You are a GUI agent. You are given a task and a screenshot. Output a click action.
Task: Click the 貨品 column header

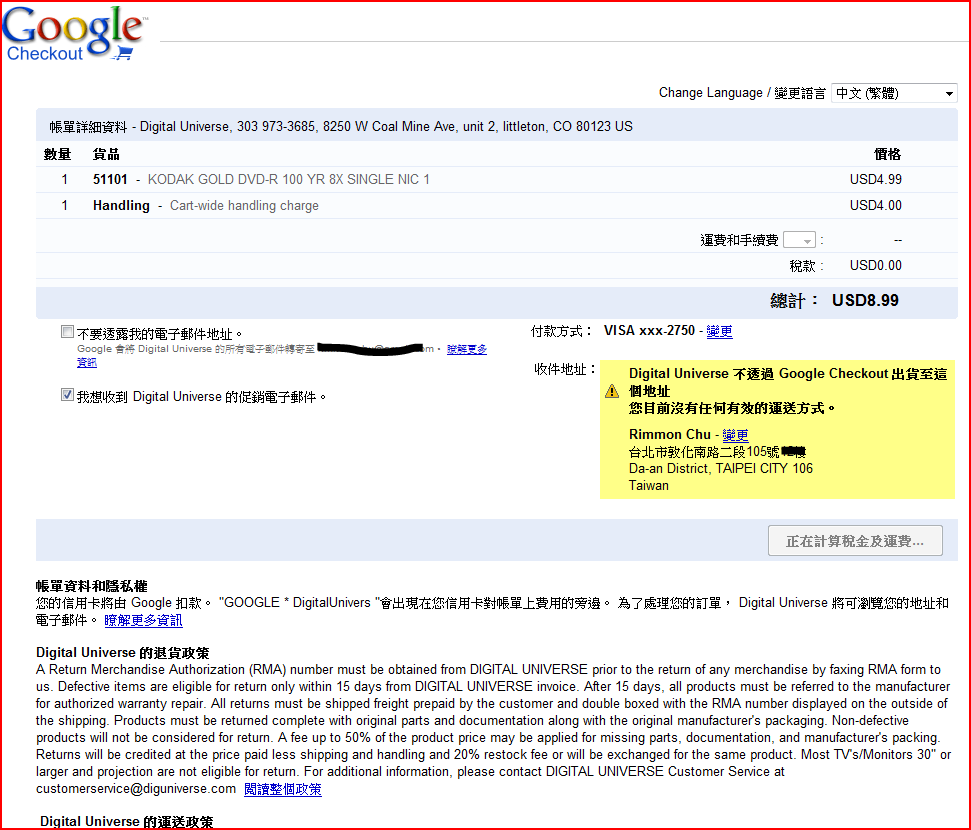tap(106, 154)
